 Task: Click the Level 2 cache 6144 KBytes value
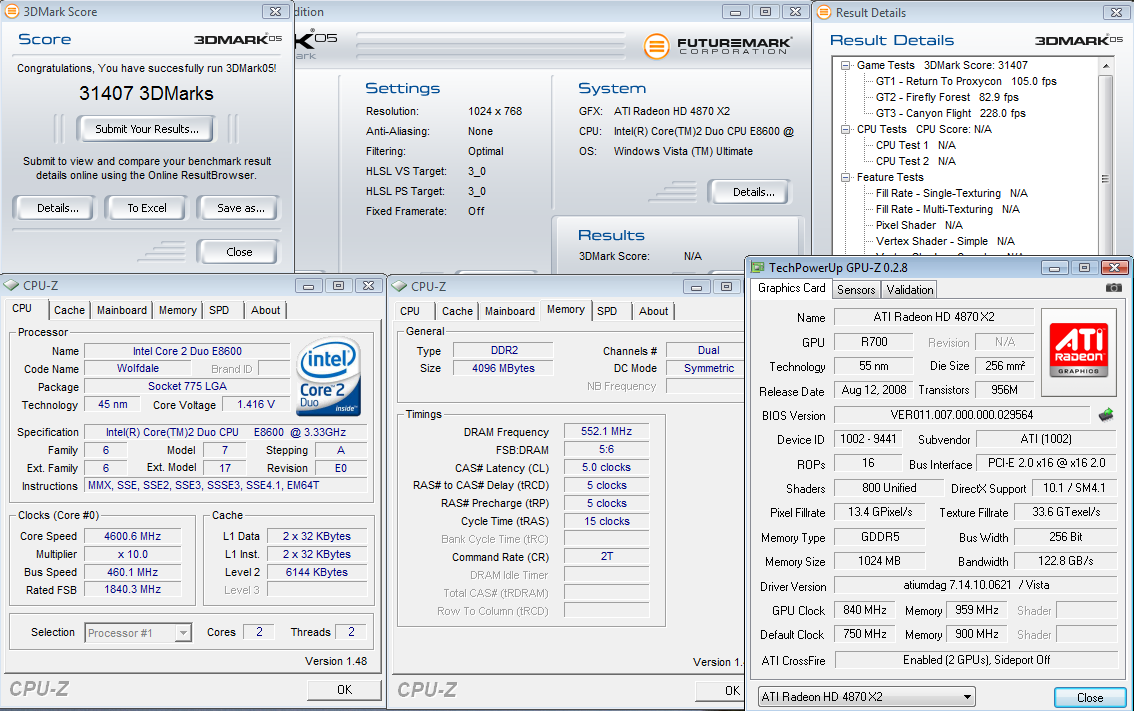[x=316, y=572]
